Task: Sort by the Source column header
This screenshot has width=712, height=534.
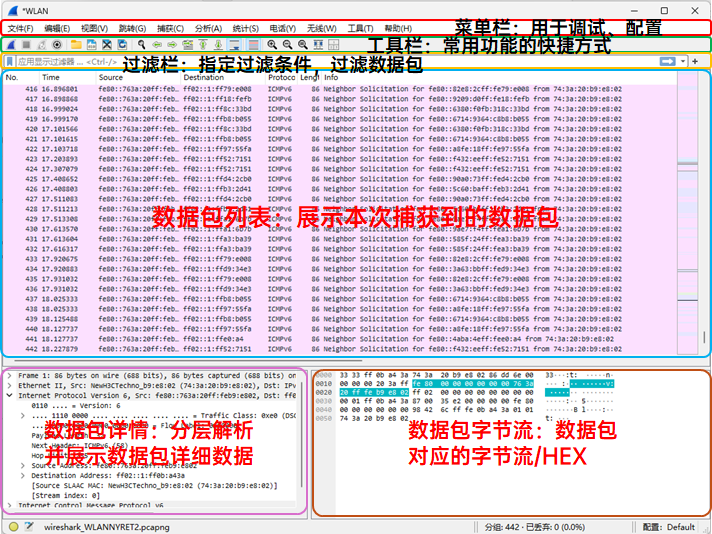Action: pyautogui.click(x=138, y=78)
